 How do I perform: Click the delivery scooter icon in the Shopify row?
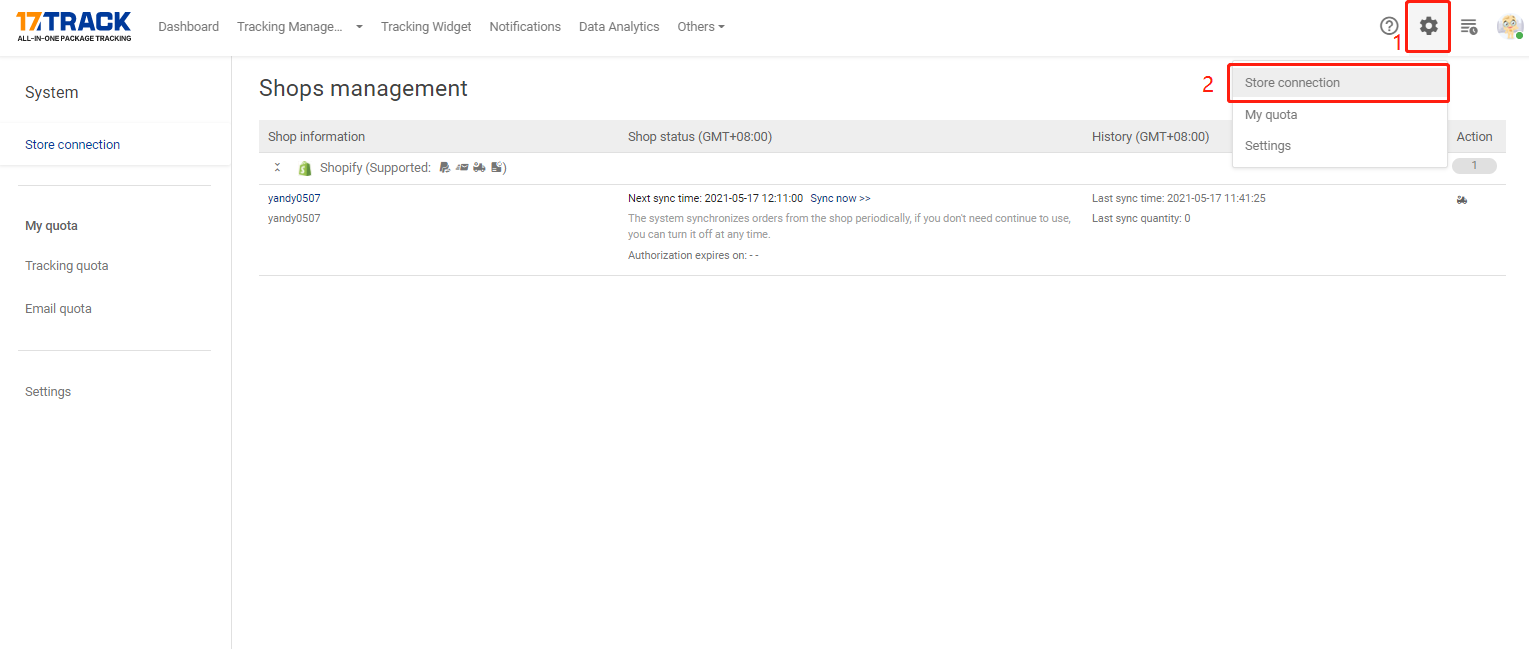tap(479, 167)
